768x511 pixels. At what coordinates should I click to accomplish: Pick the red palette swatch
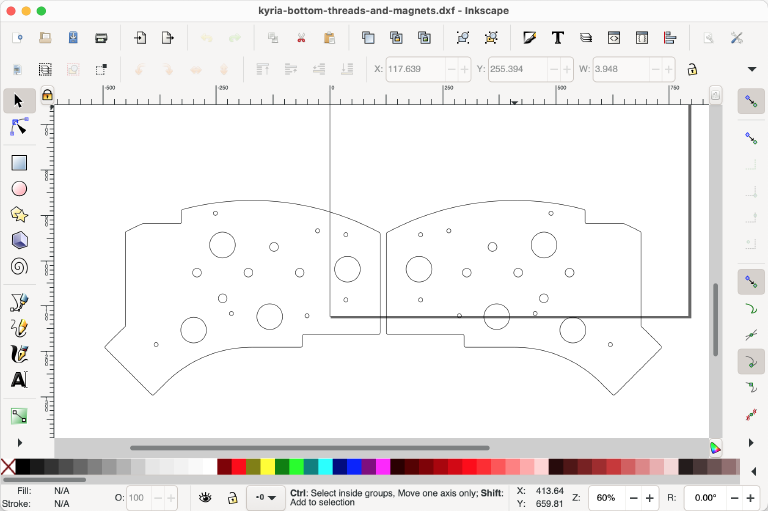point(239,467)
